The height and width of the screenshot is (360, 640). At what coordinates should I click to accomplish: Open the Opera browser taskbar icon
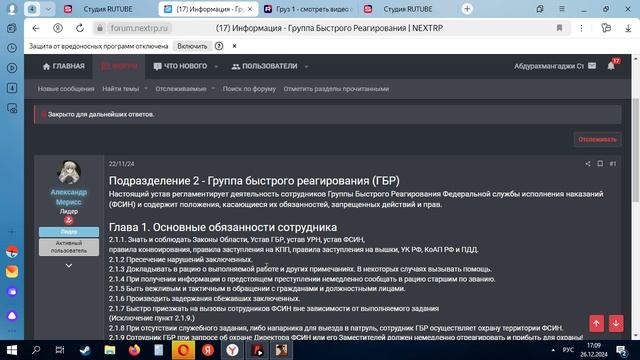coord(183,350)
